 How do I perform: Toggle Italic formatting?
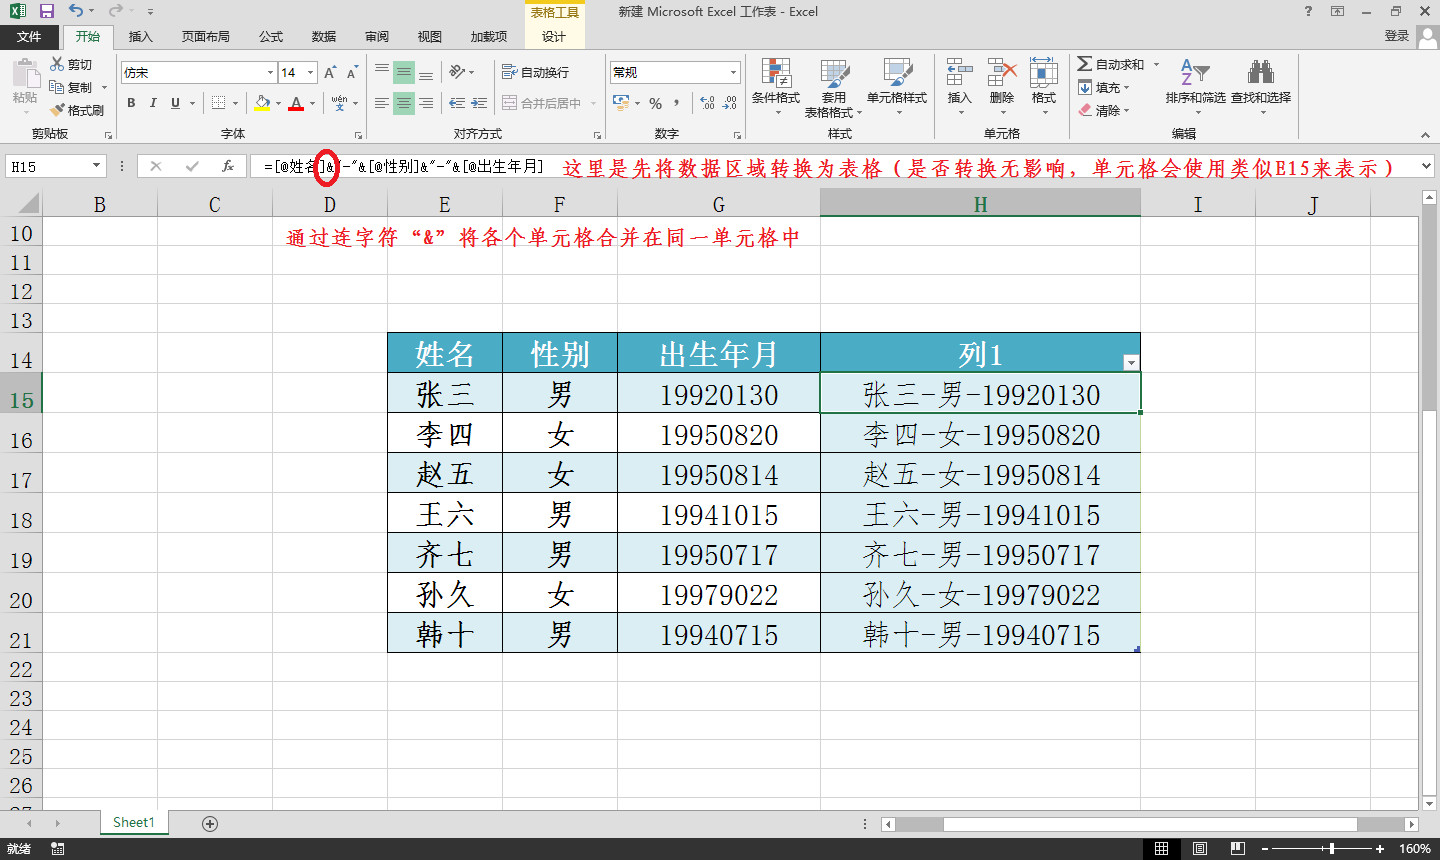(153, 103)
